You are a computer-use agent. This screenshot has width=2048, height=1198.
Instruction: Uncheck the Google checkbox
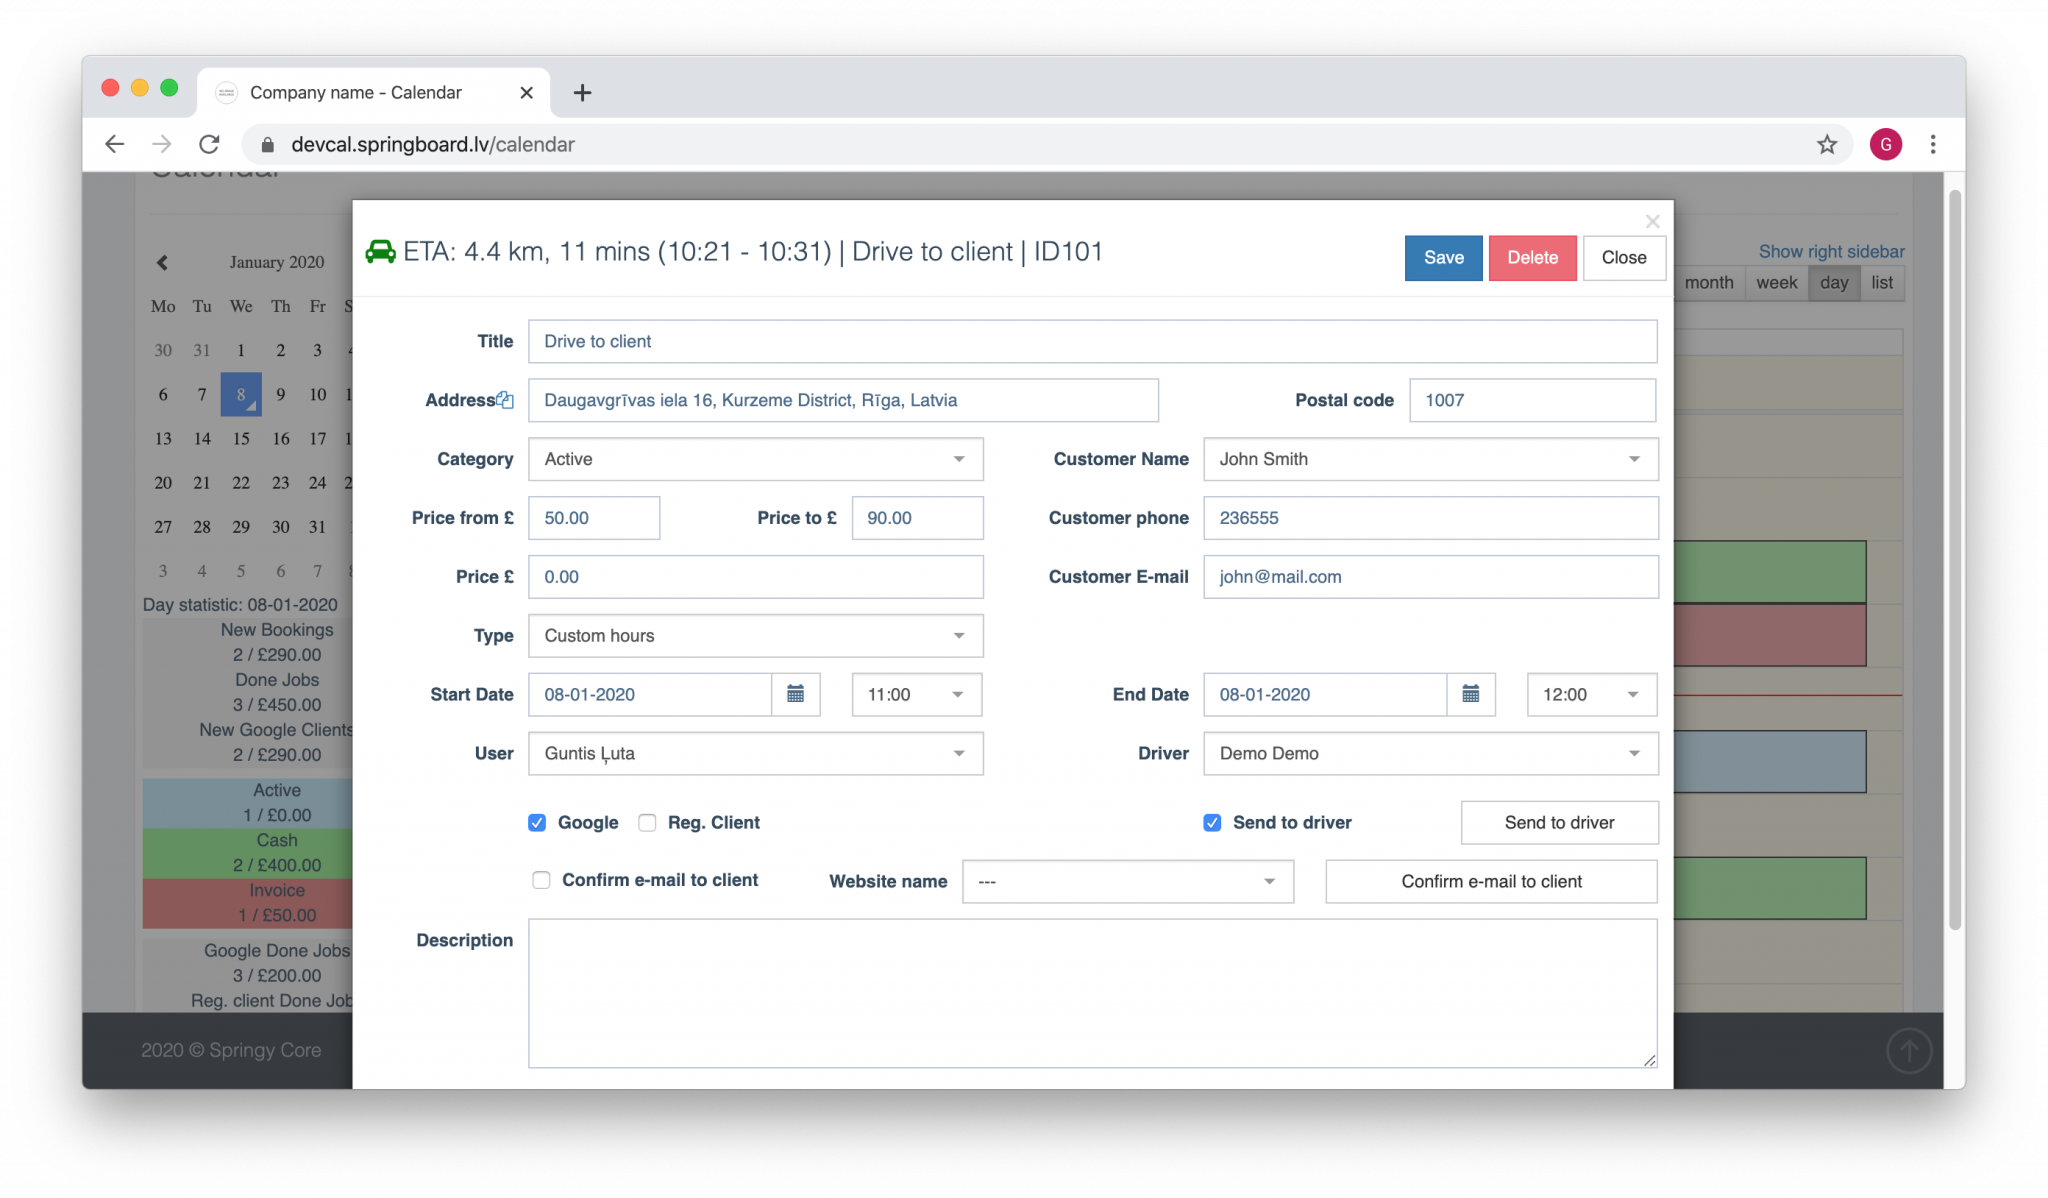(x=537, y=822)
